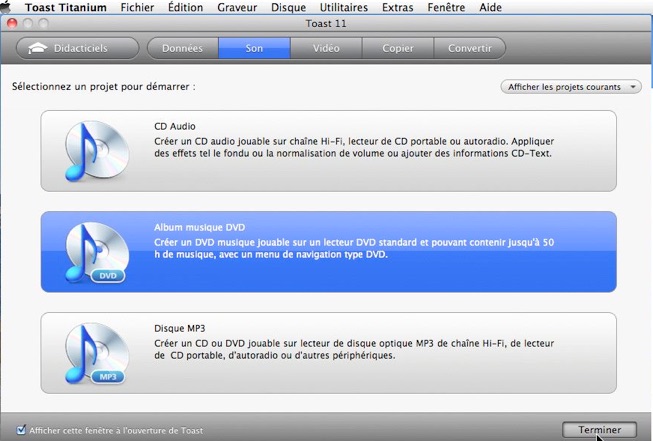Select the CD Audio project title
This screenshot has width=653, height=441.
[x=174, y=126]
